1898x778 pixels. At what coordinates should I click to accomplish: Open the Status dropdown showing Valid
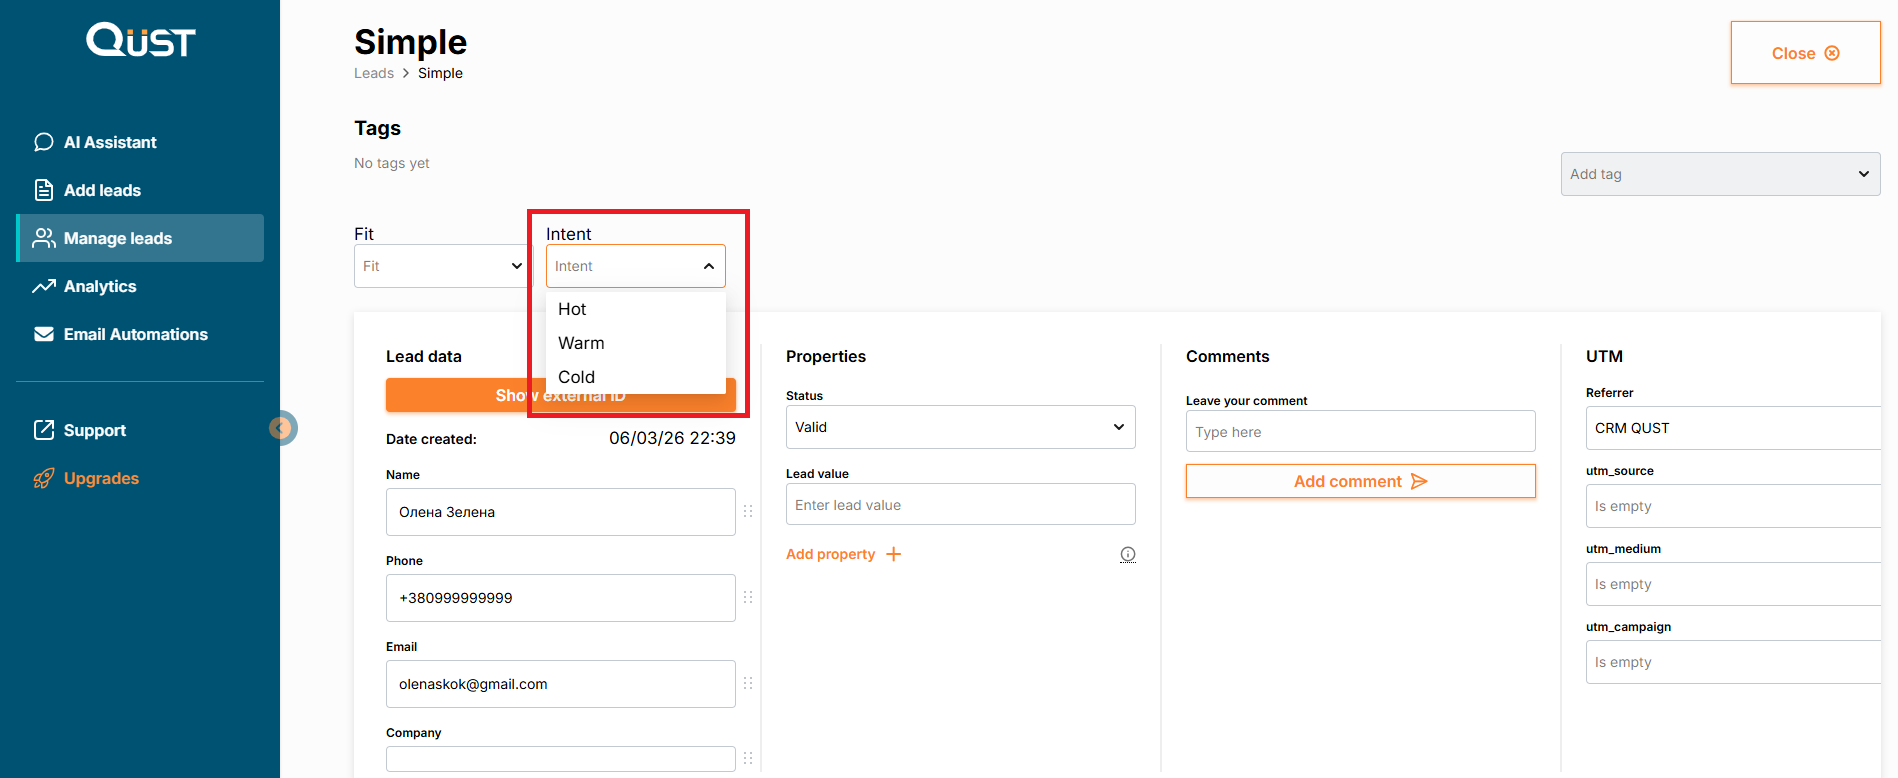coord(959,427)
